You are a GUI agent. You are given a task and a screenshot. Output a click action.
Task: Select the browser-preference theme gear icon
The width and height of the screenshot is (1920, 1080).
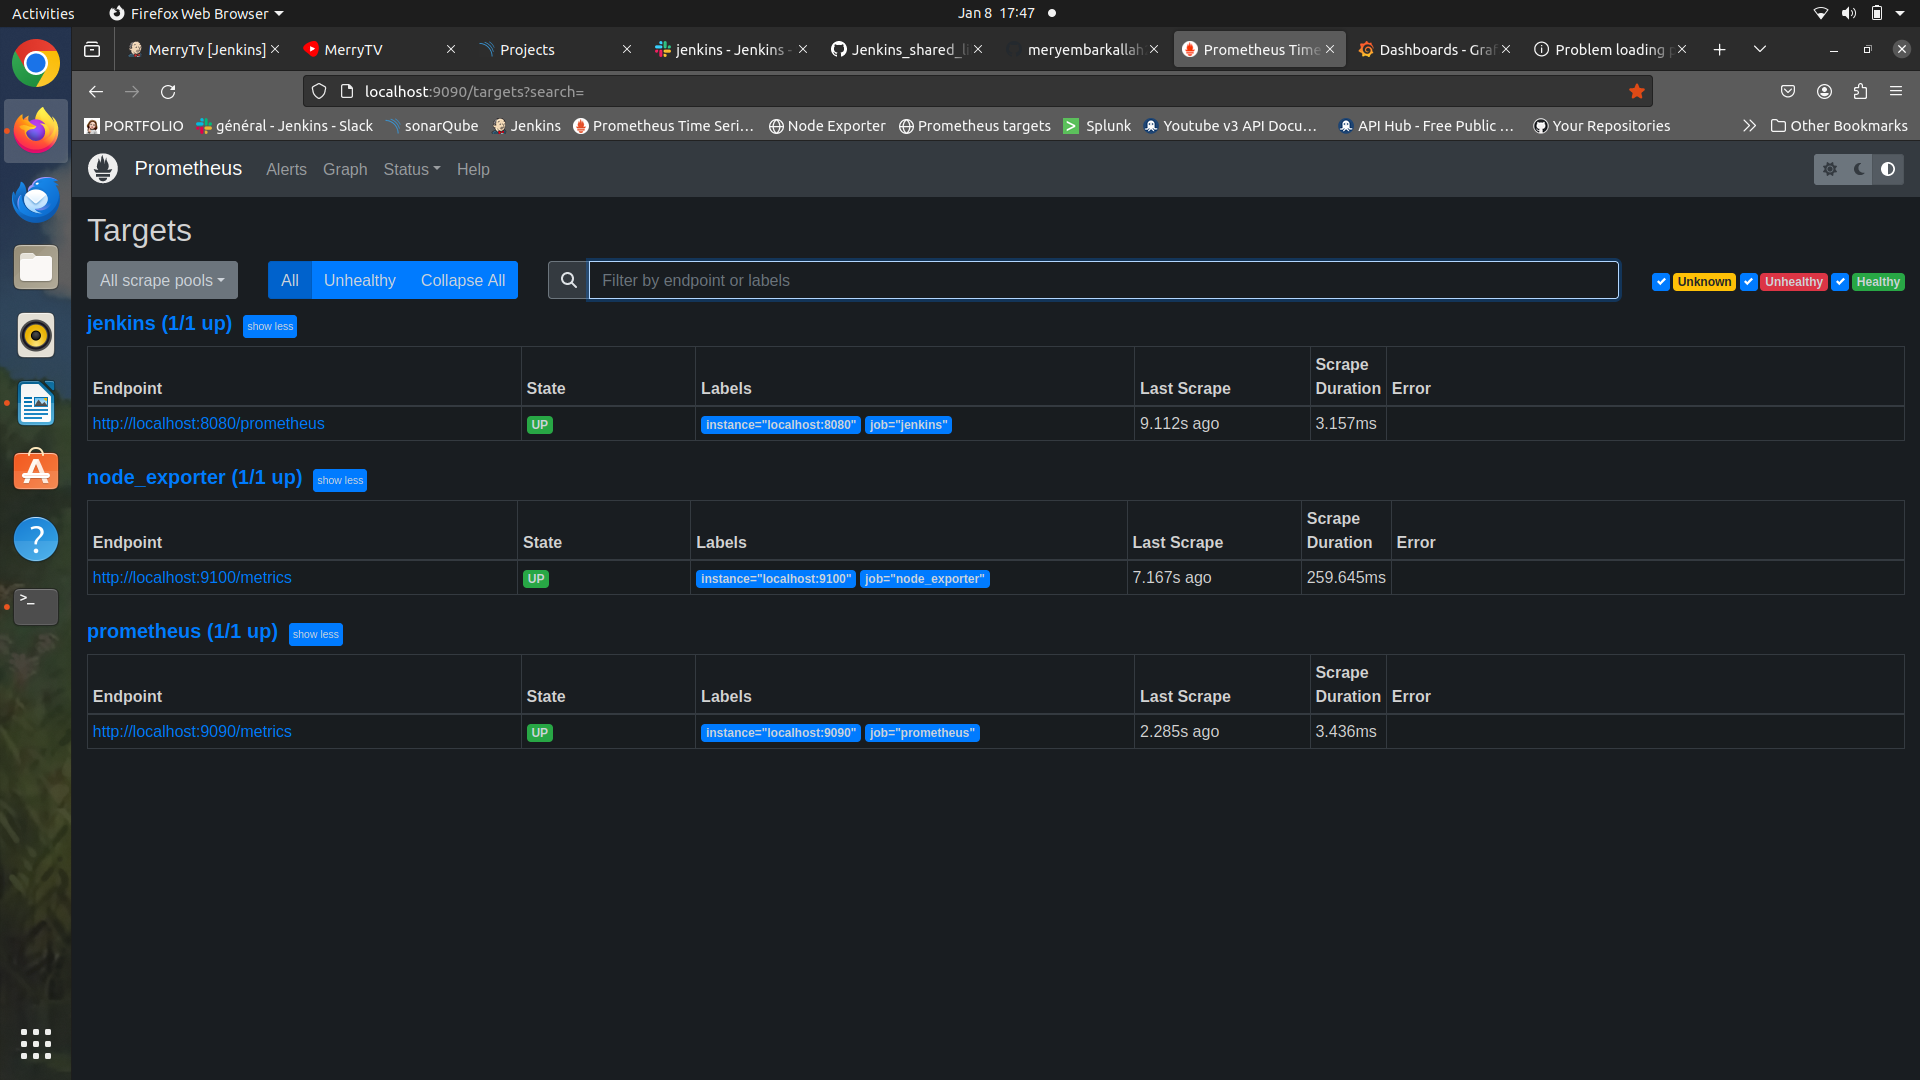pos(1830,169)
